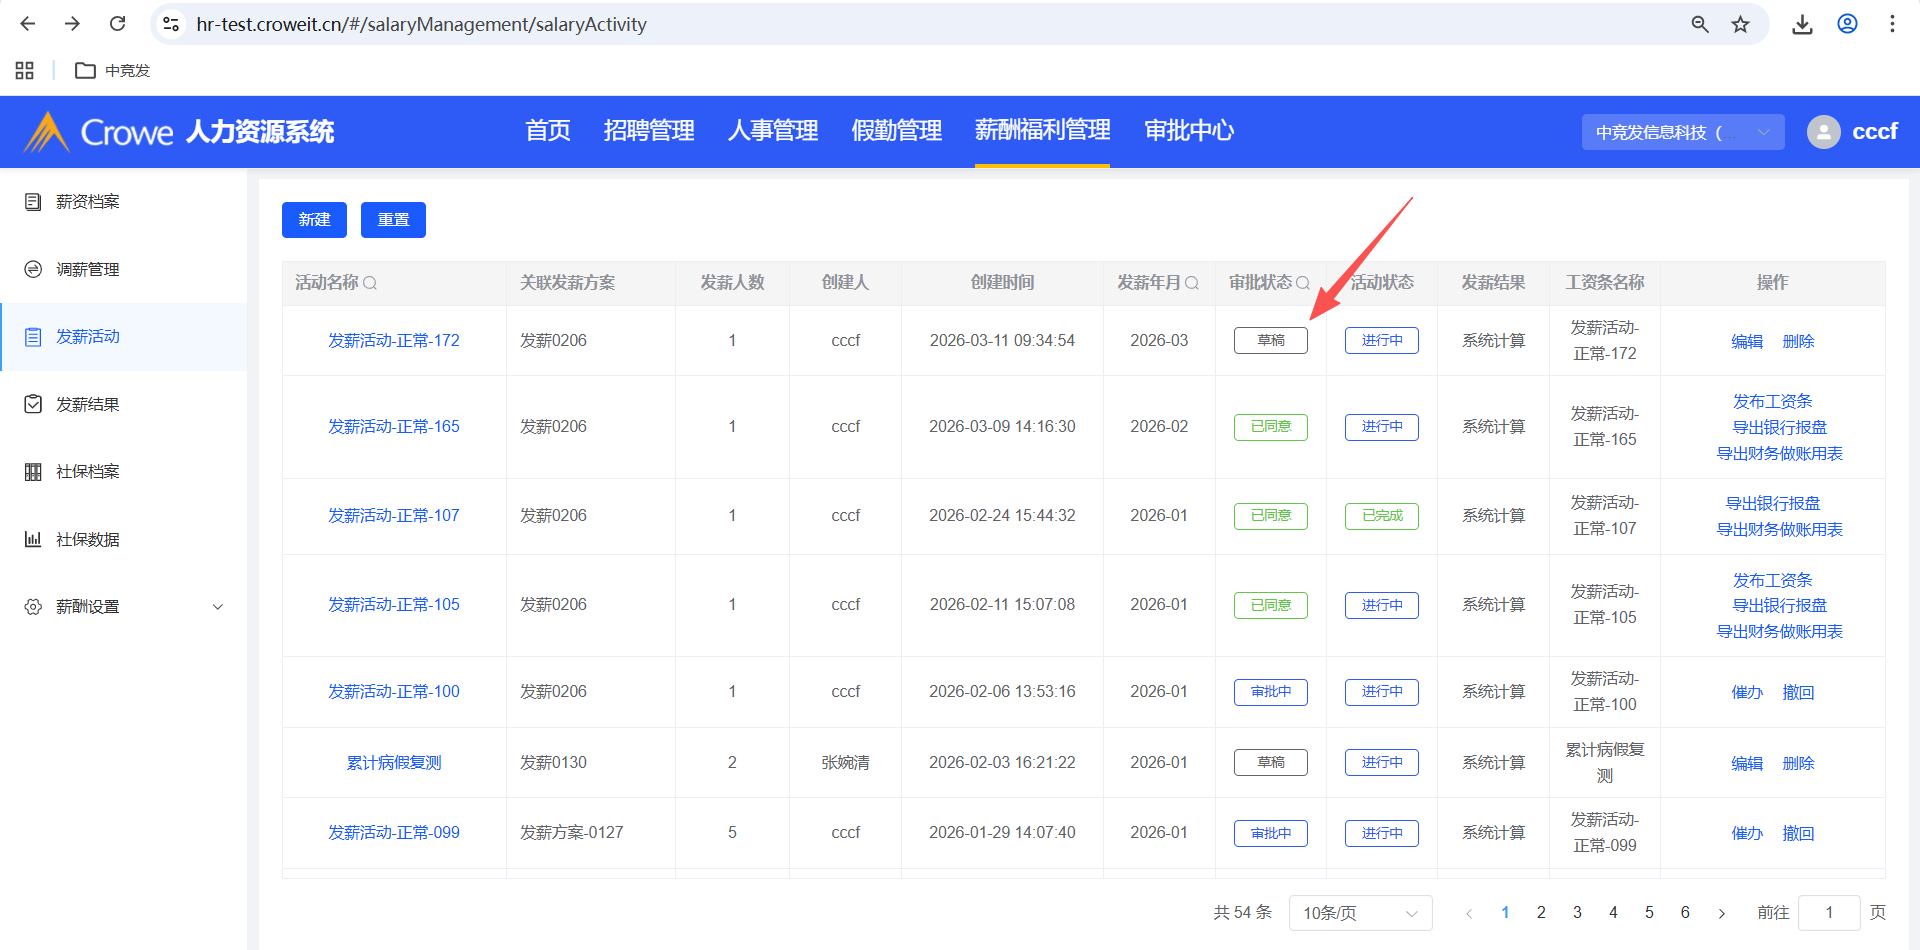Click the search icon beside 发薪年月 column
The width and height of the screenshot is (1920, 950).
[1192, 283]
